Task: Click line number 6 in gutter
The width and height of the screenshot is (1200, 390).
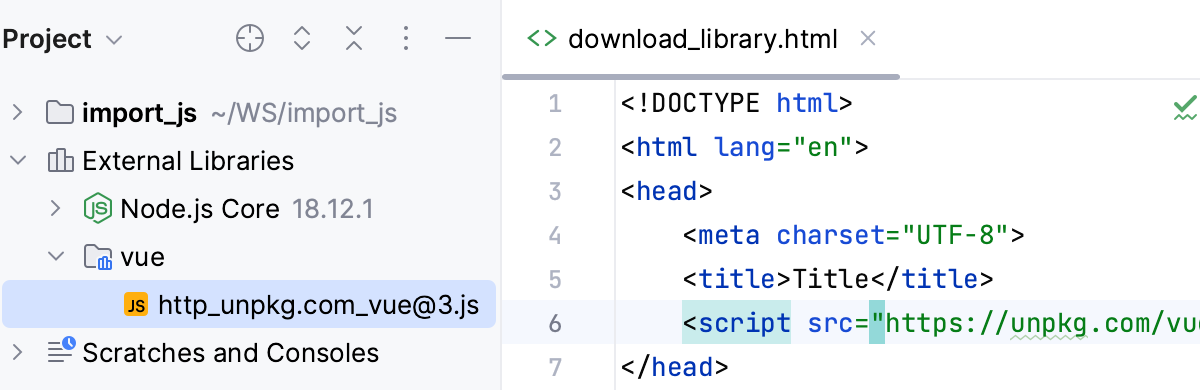Action: 555,323
